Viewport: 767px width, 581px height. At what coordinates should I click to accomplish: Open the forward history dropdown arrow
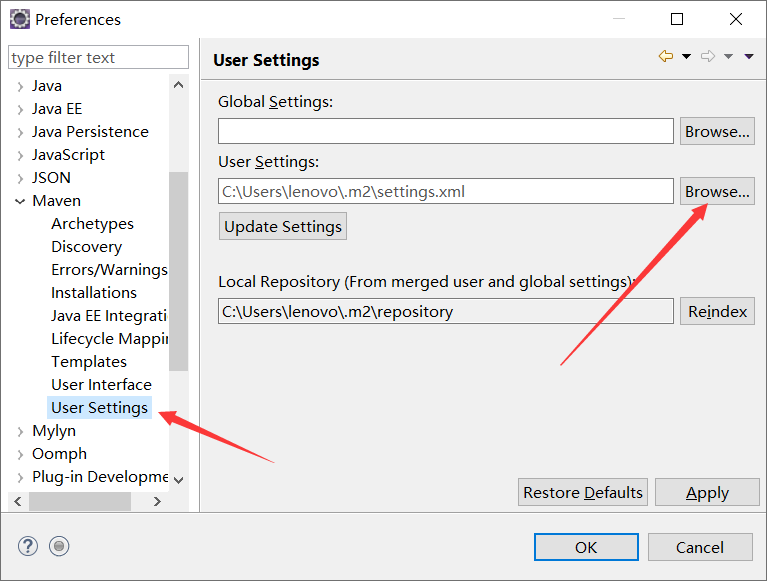click(x=728, y=56)
